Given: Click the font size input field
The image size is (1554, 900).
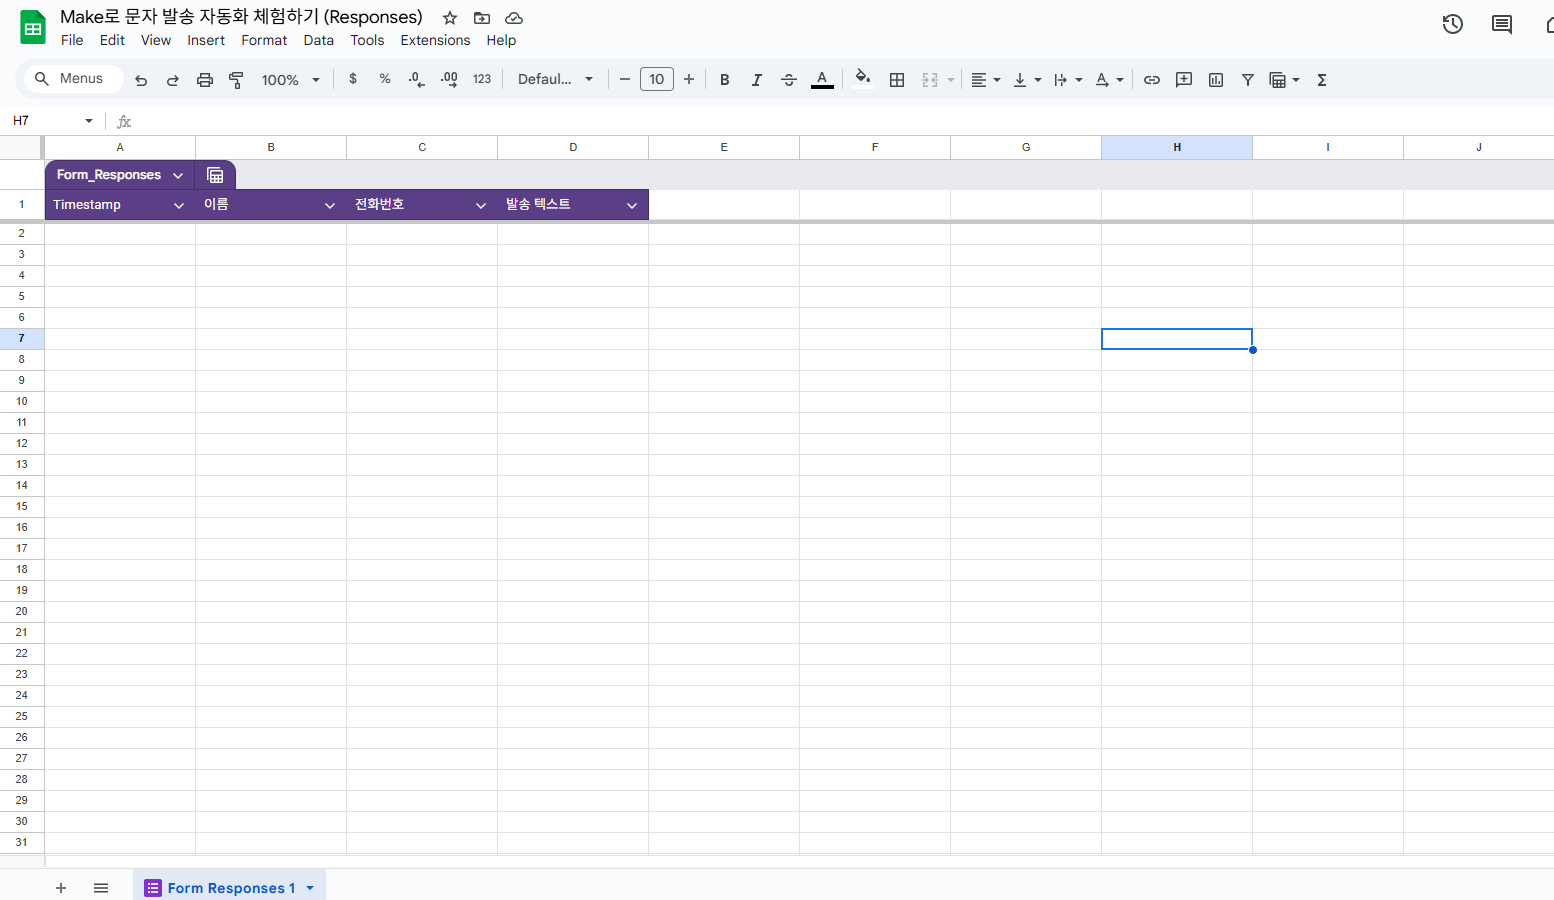Looking at the screenshot, I should pos(657,80).
